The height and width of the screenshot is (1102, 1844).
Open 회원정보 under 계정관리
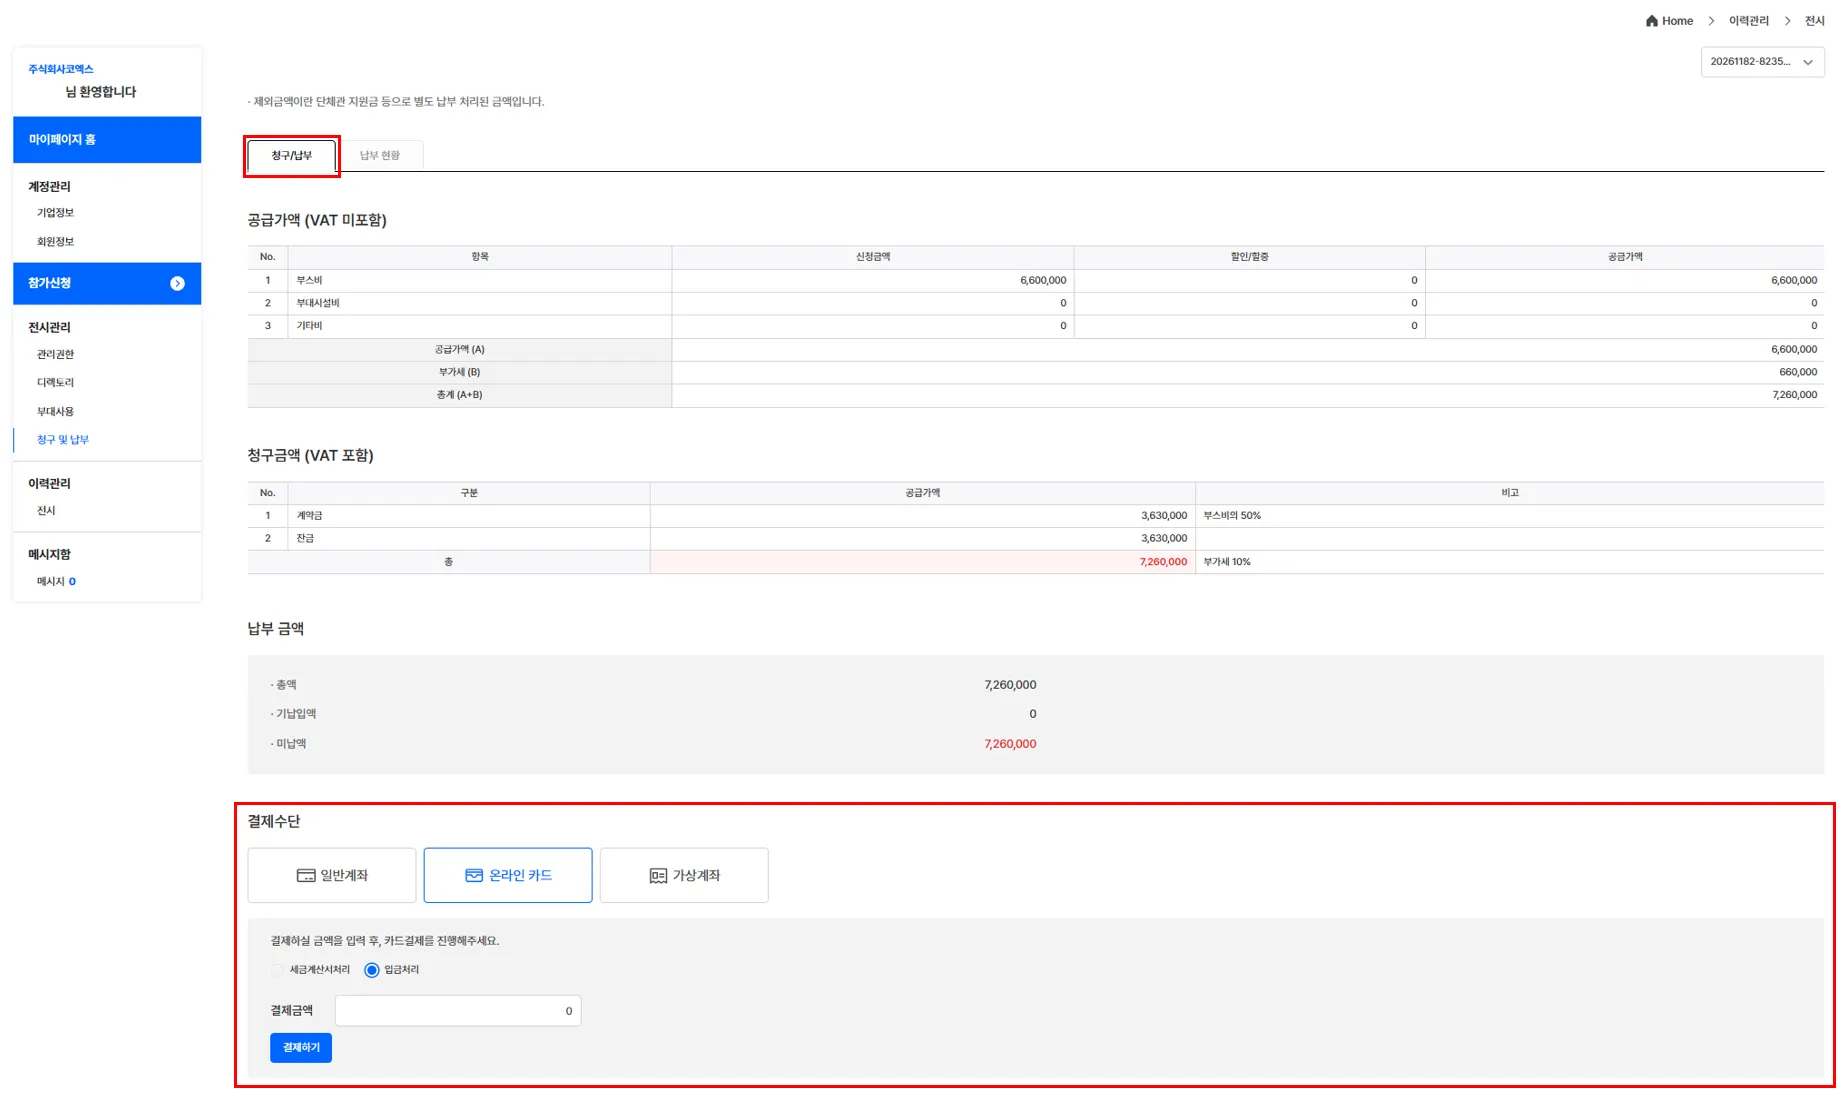coord(55,242)
